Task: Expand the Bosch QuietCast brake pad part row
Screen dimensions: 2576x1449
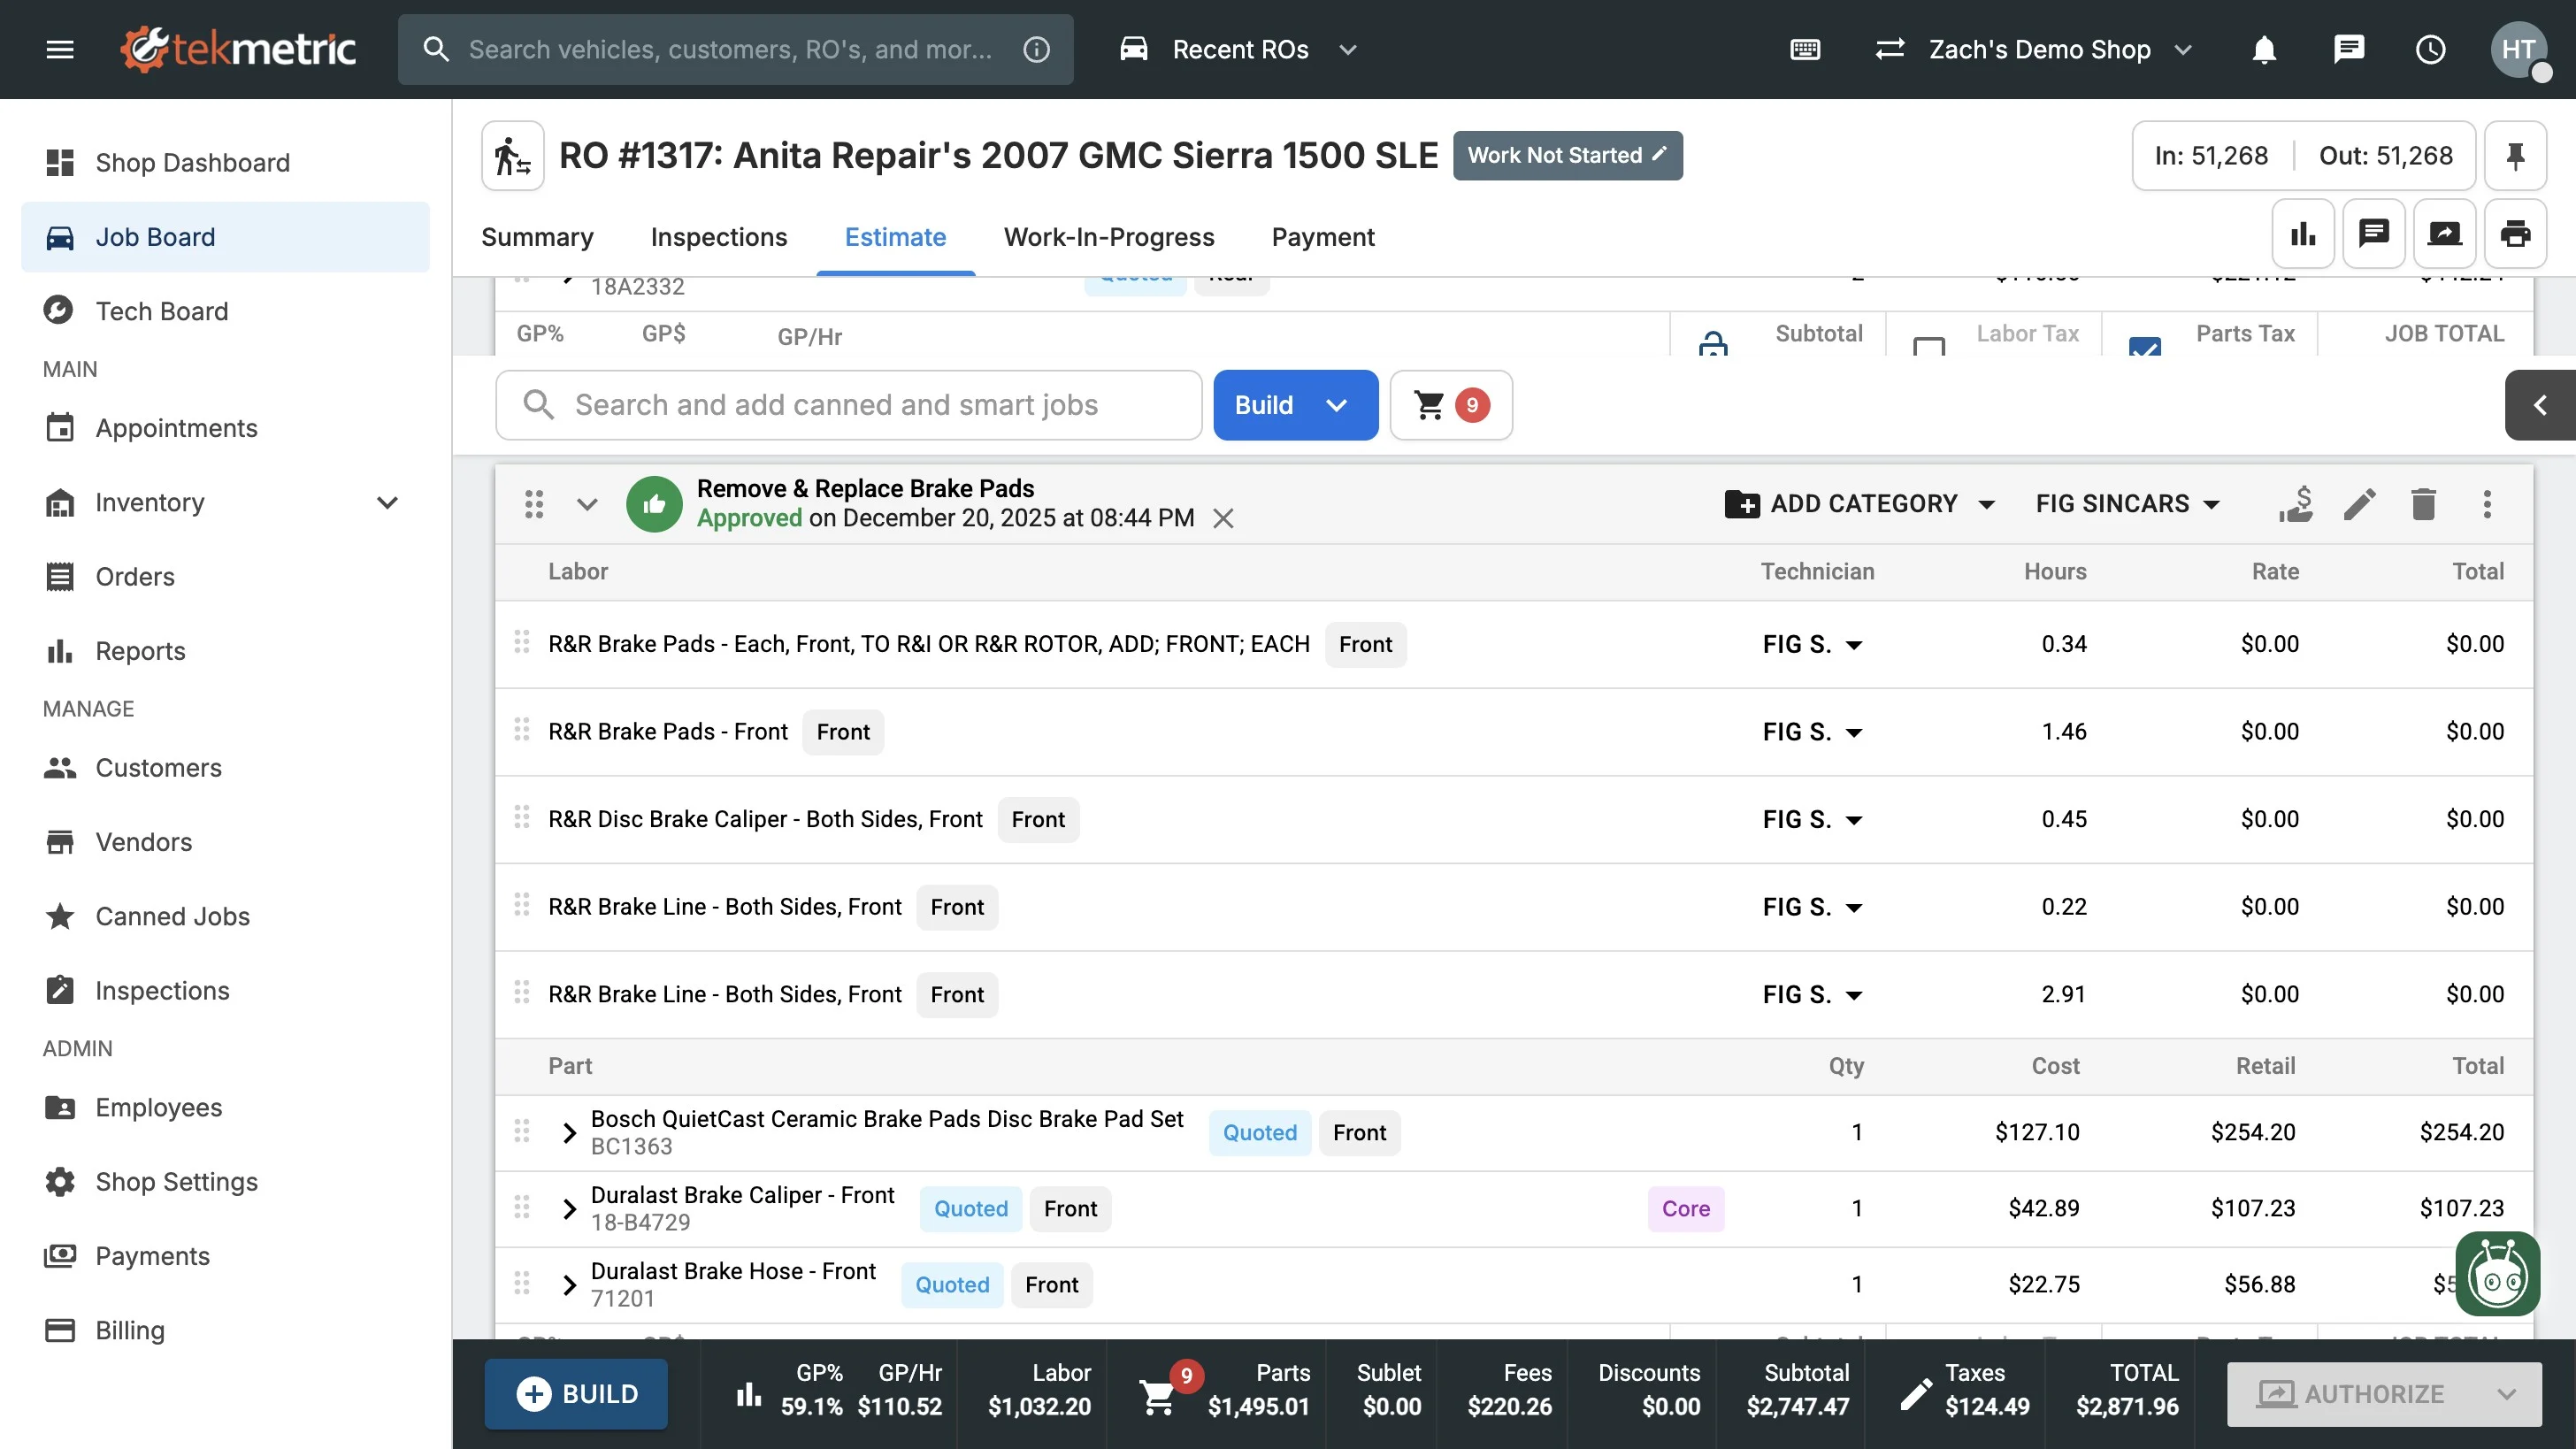Action: pos(569,1132)
